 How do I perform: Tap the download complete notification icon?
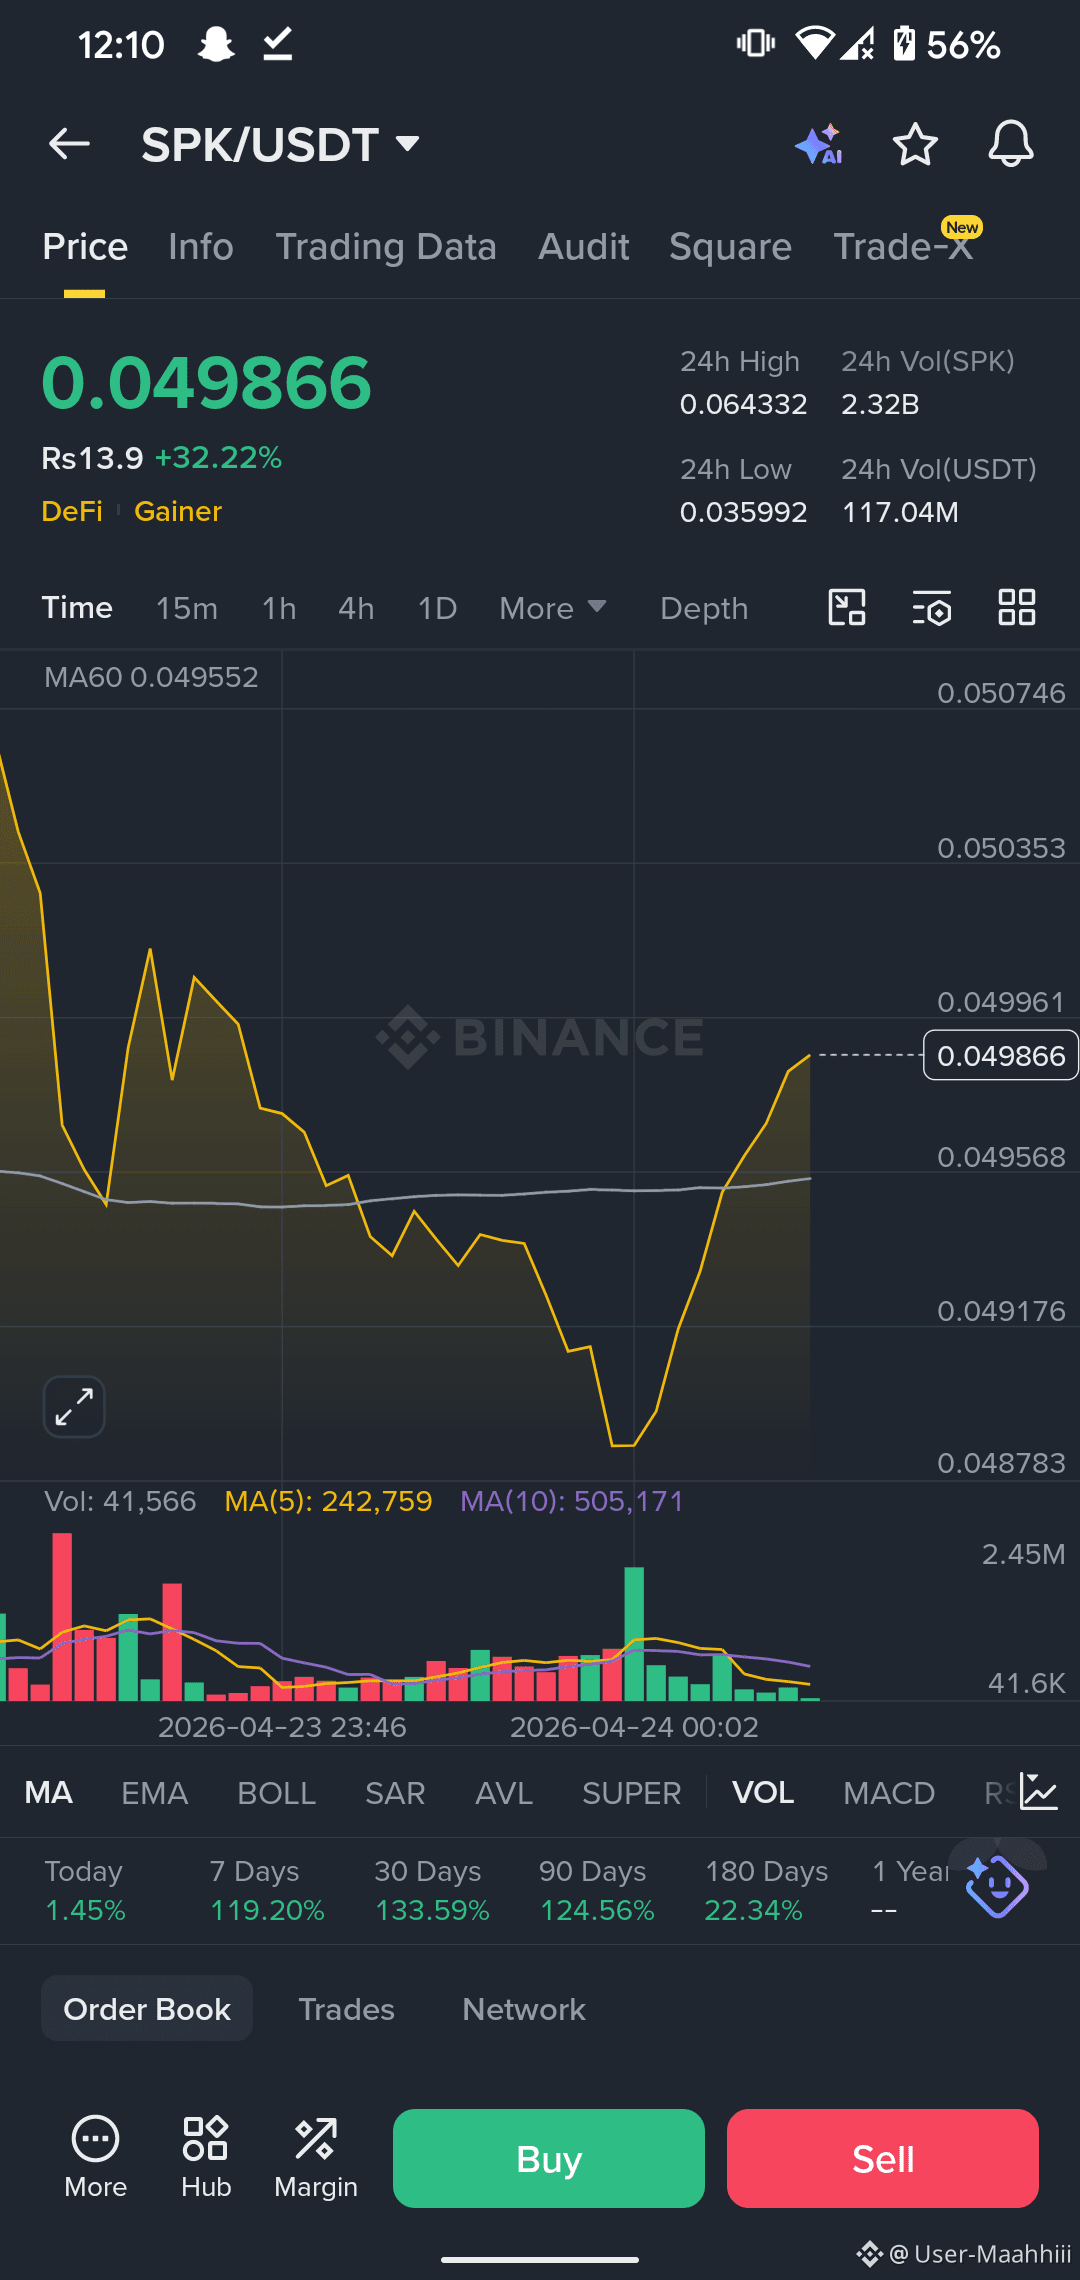[x=278, y=44]
